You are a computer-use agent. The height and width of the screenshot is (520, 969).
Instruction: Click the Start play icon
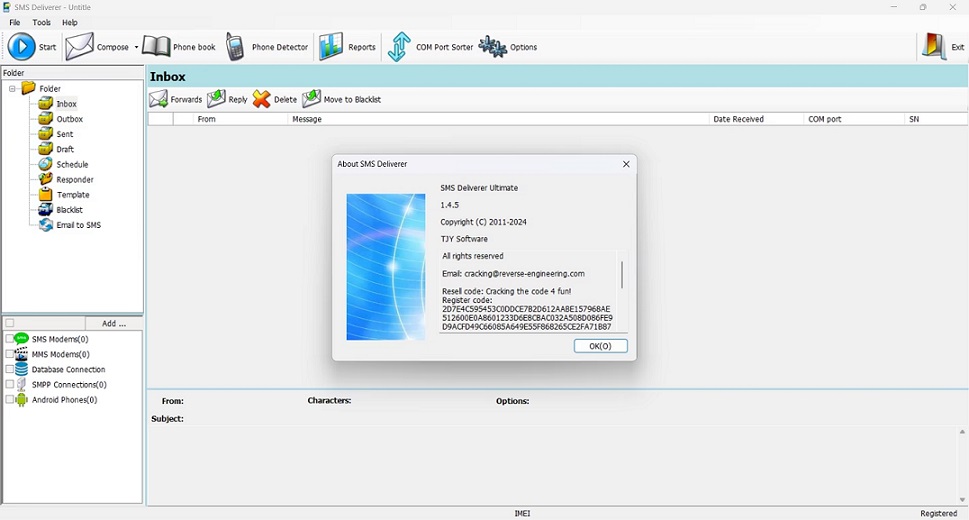22,47
